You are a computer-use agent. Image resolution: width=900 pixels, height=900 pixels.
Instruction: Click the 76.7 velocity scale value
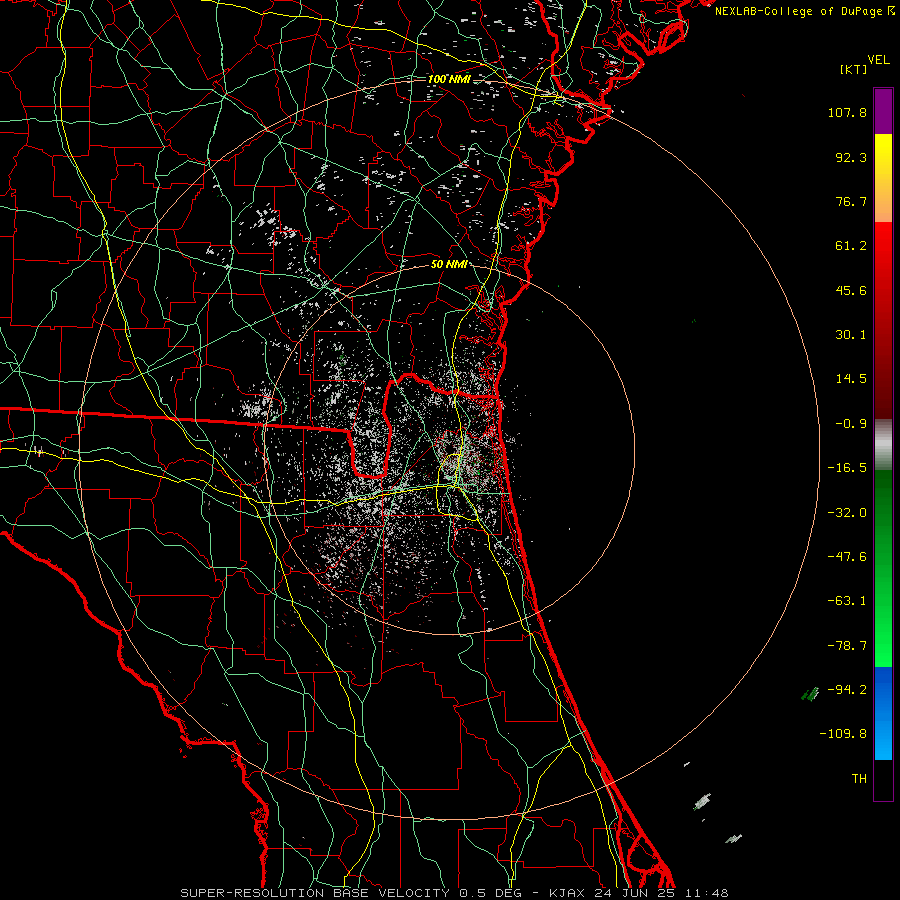pos(851,201)
